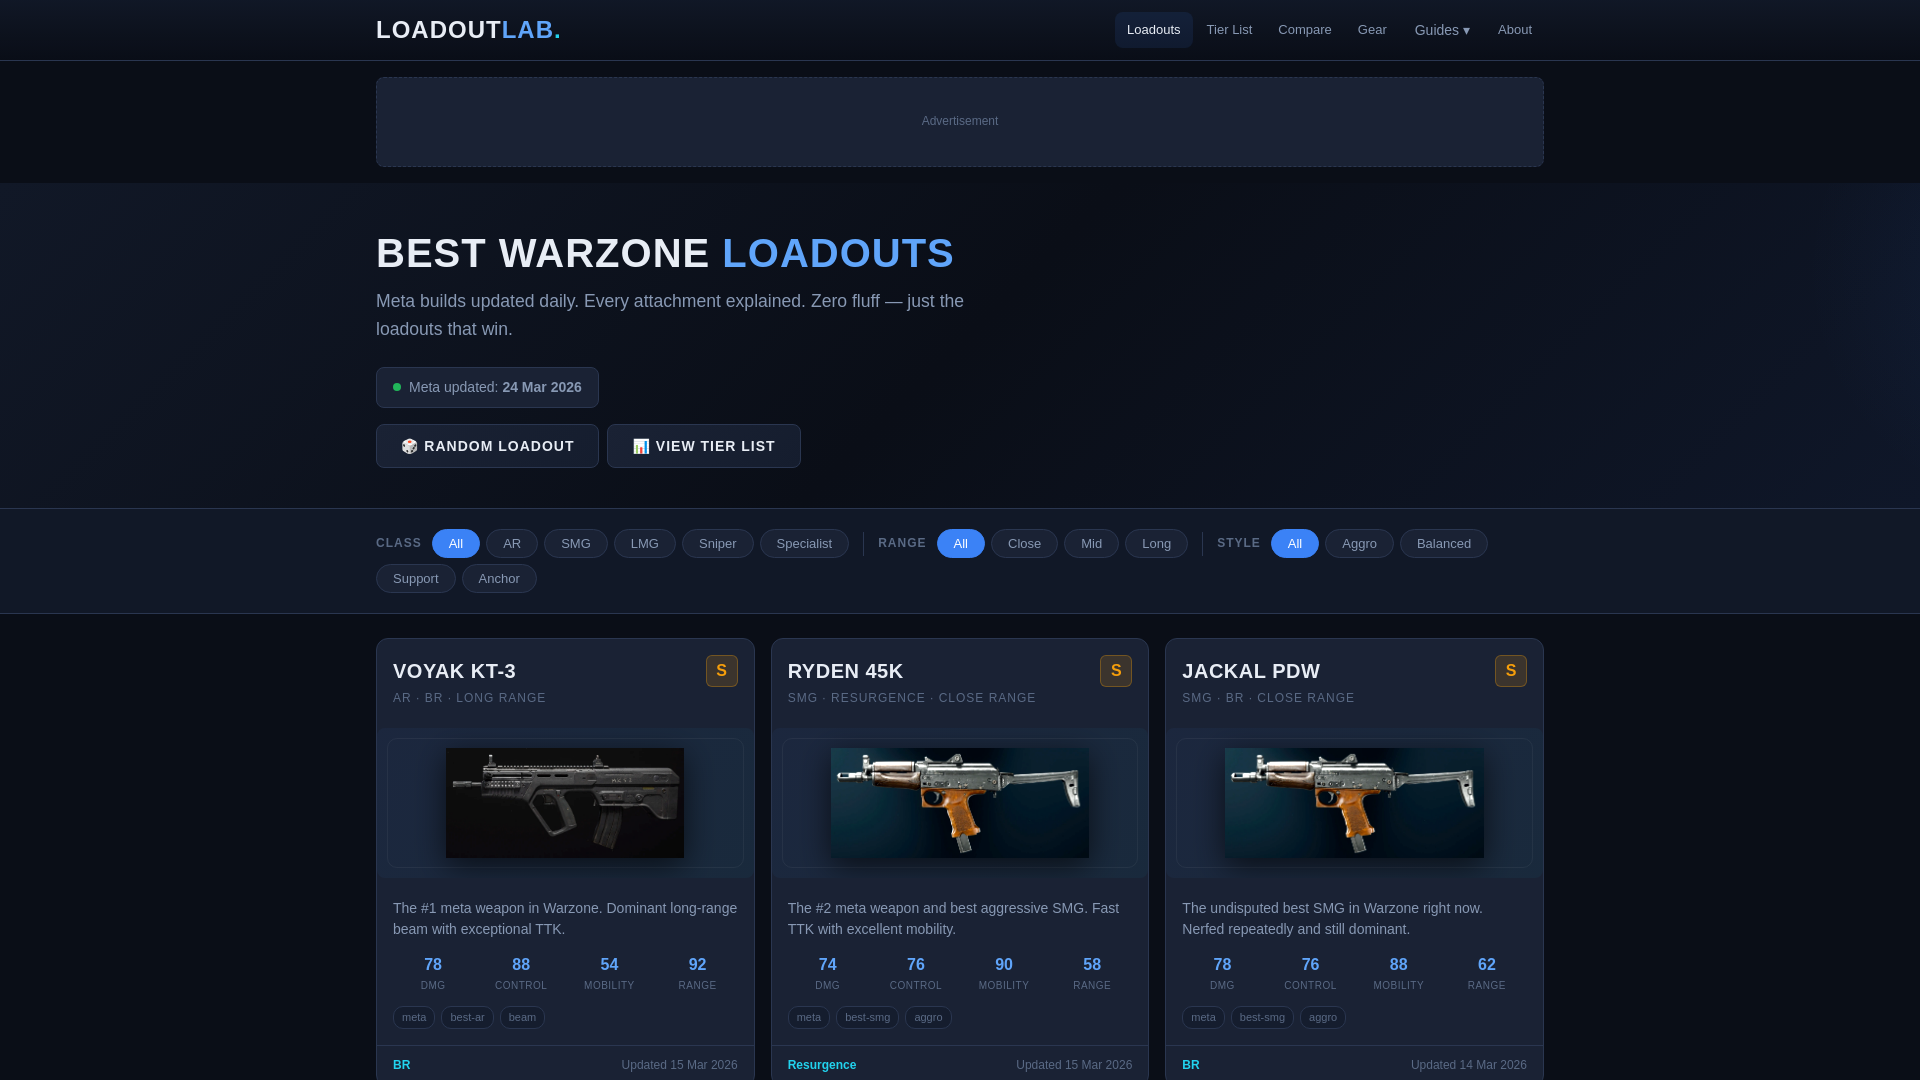Filter style by Aggro
The height and width of the screenshot is (1080, 1920).
click(x=1359, y=544)
